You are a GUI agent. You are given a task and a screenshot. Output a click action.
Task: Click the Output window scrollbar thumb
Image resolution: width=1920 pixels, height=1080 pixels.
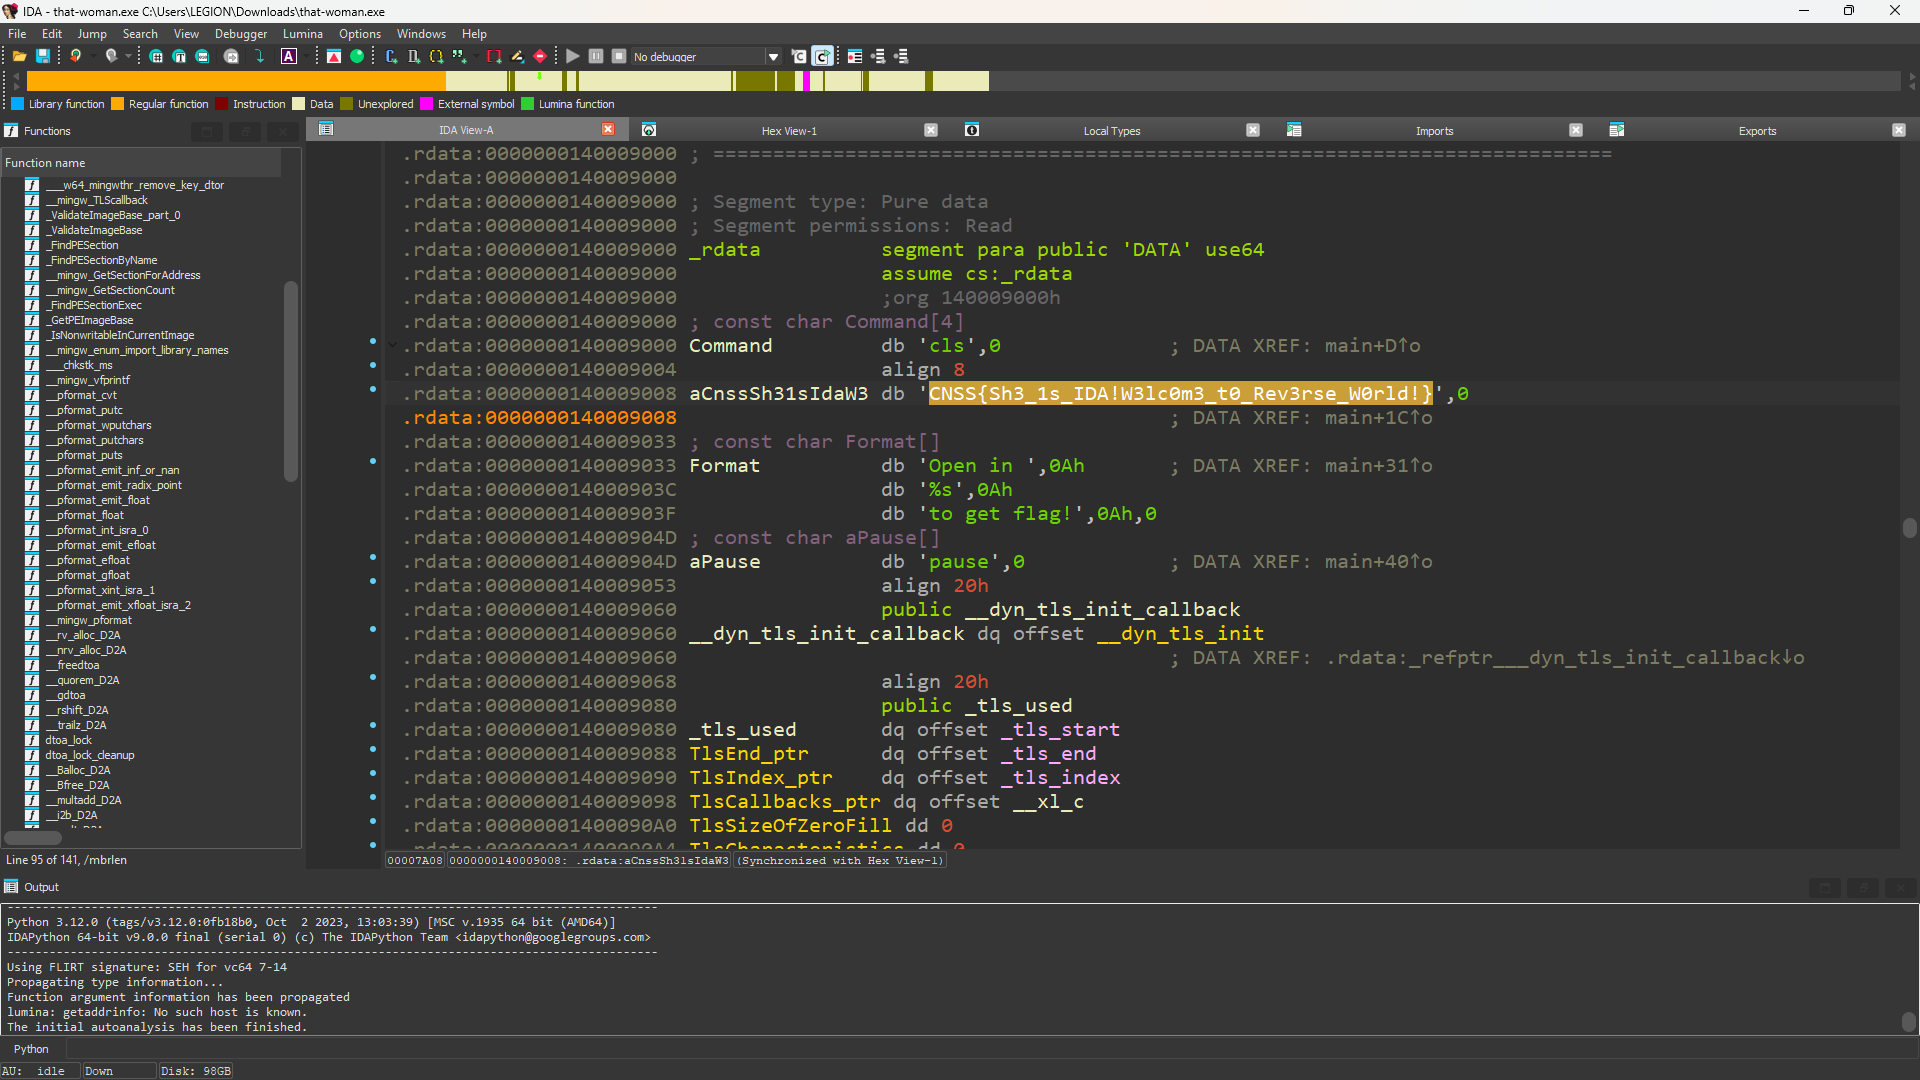tap(1908, 1021)
